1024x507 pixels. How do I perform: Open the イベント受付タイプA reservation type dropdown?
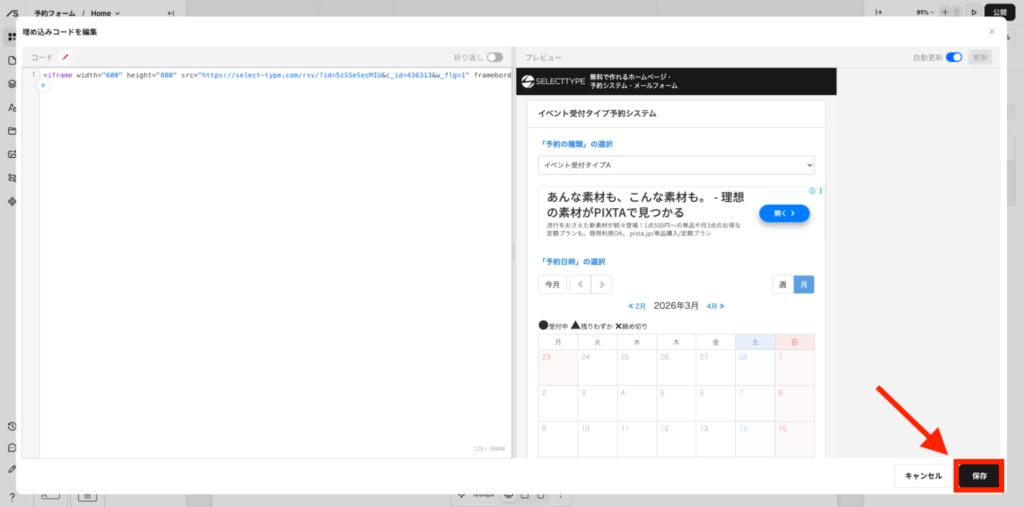(676, 165)
